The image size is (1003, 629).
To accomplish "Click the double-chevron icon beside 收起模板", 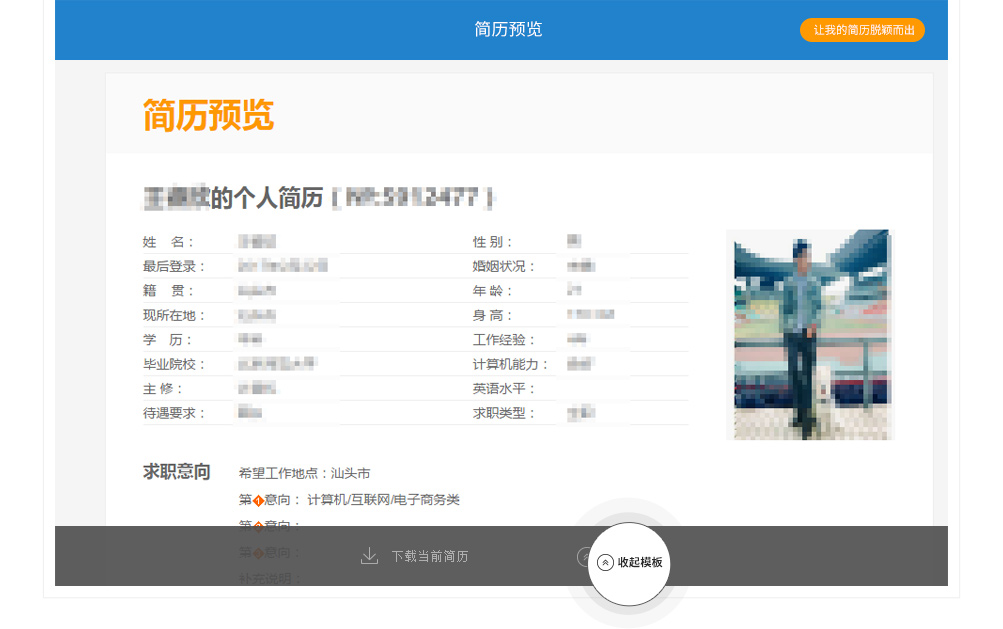I will click(x=605, y=563).
